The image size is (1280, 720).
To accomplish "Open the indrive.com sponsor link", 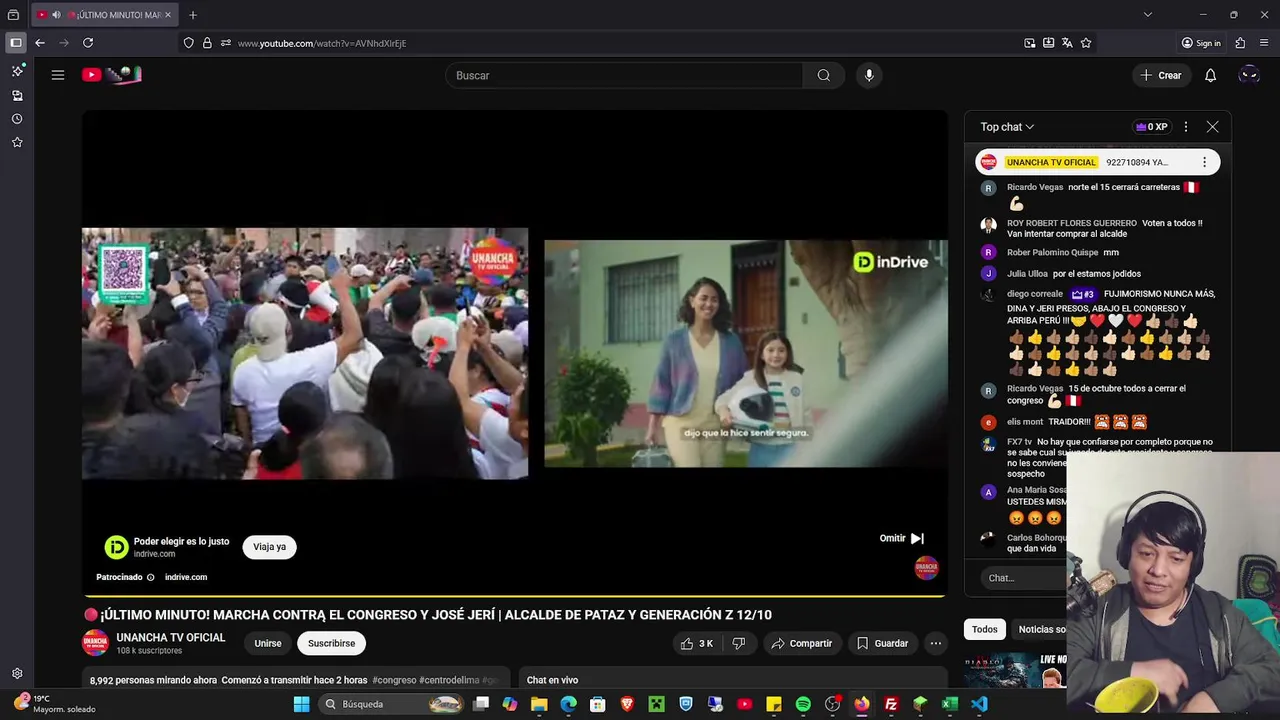I will [x=186, y=577].
